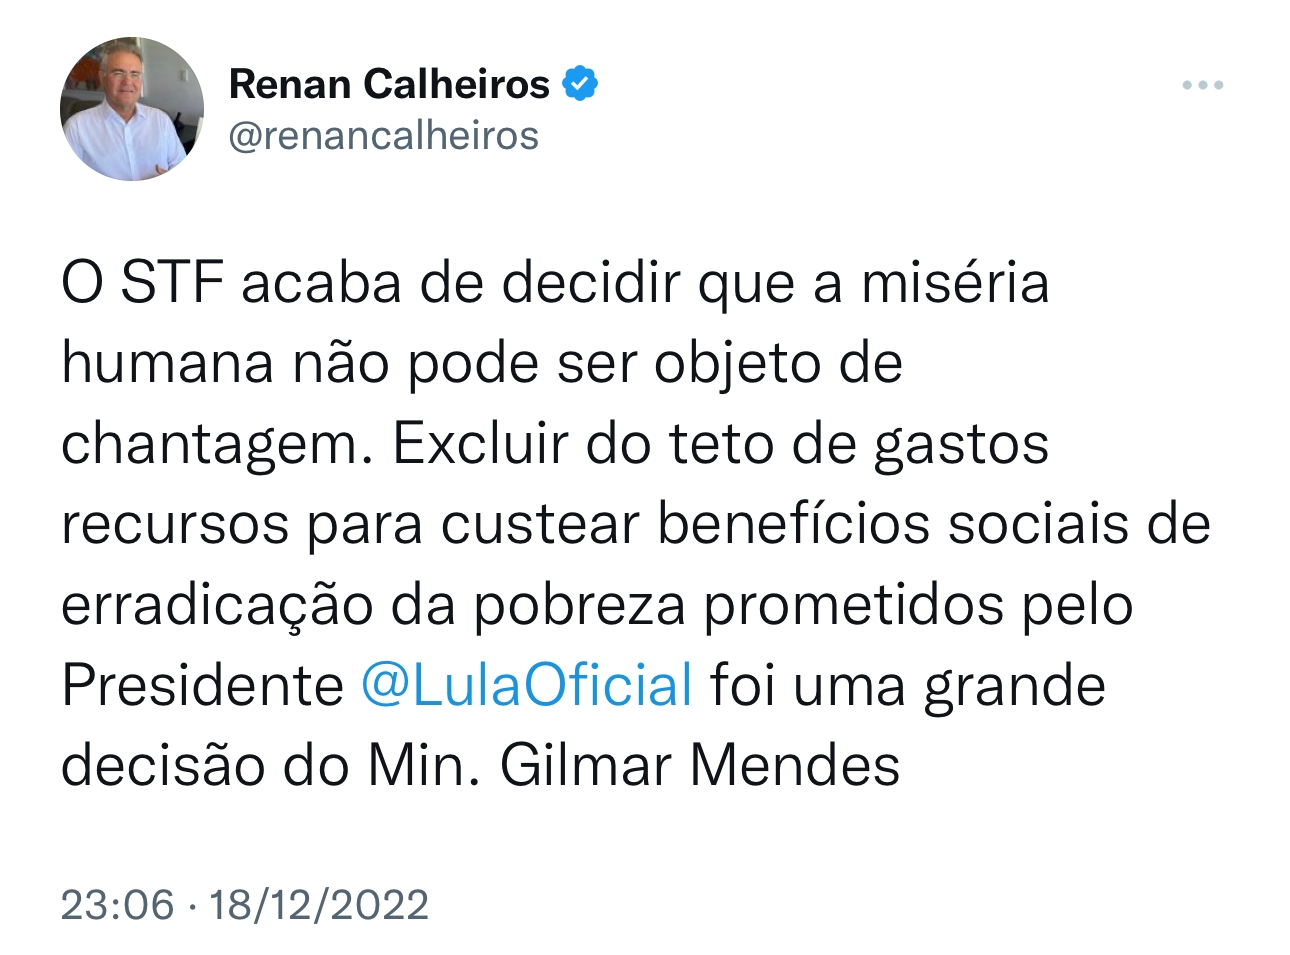Viewport: 1290px width, 955px height.
Task: Click the 23:06 timestamp
Action: point(118,905)
